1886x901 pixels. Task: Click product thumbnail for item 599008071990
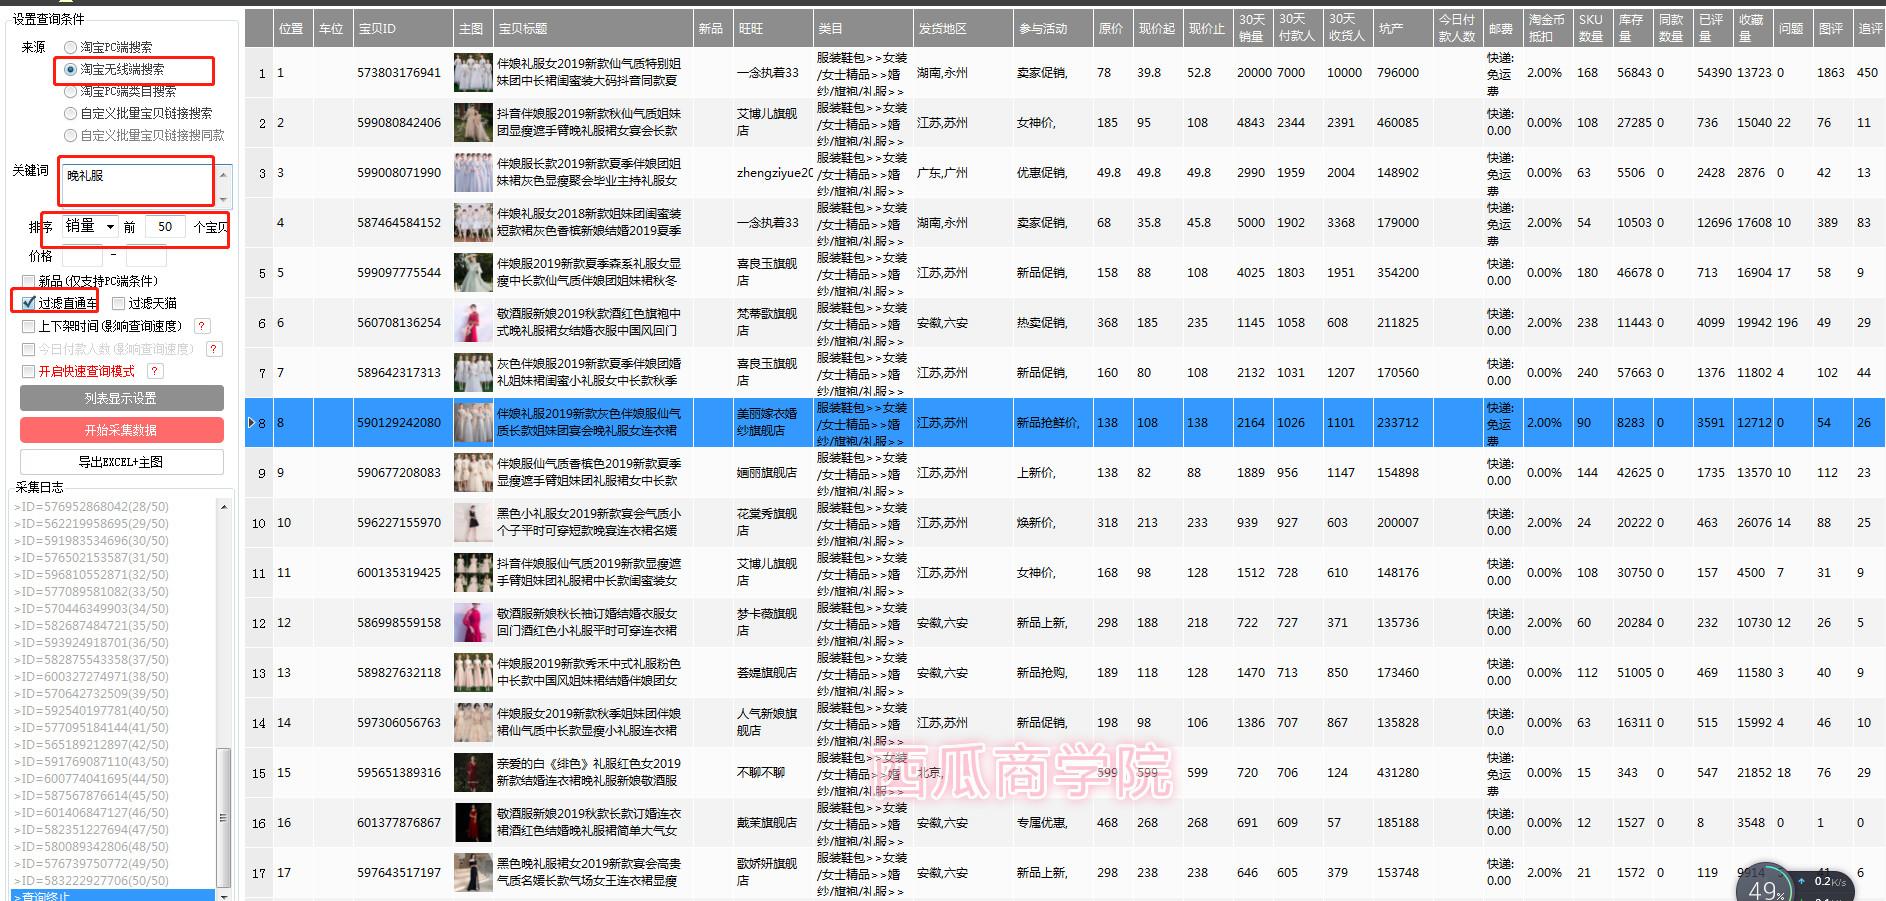(473, 173)
